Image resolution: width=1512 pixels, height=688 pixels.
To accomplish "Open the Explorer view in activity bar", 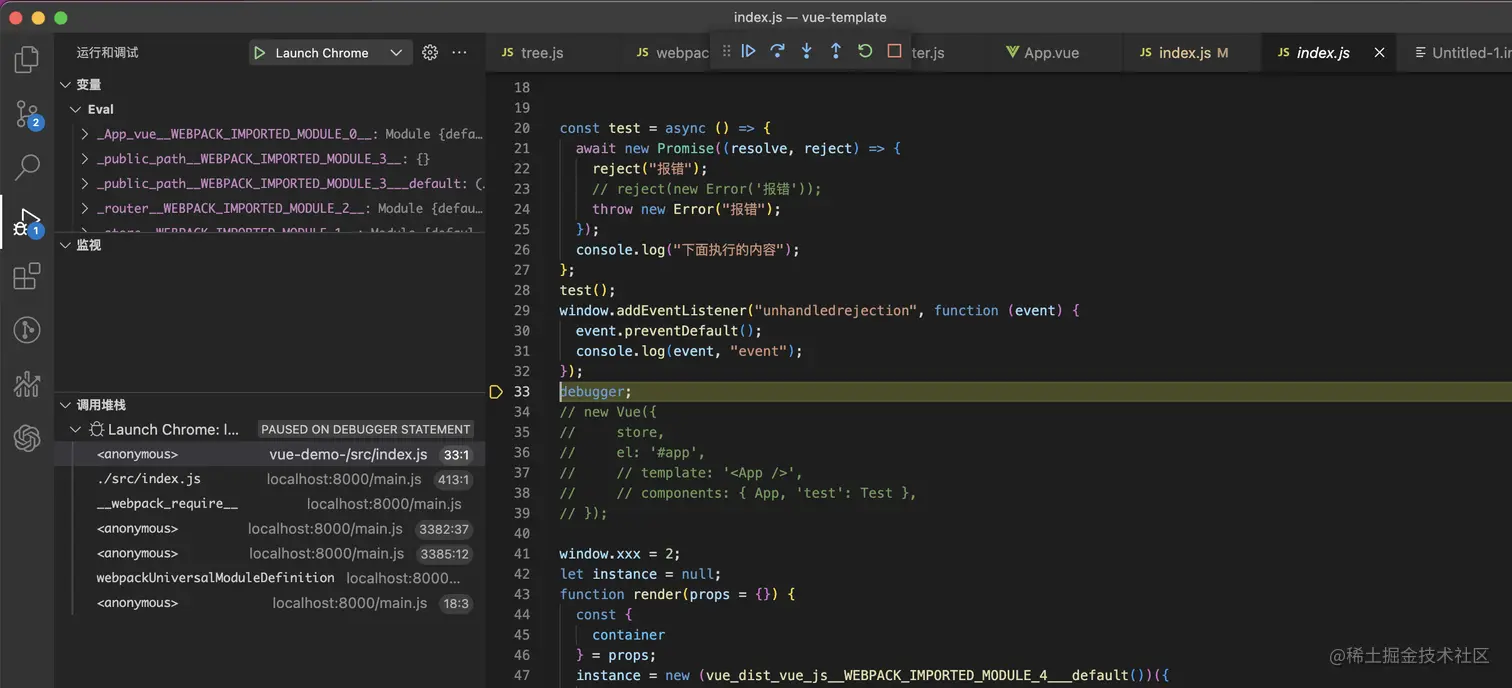I will point(27,60).
